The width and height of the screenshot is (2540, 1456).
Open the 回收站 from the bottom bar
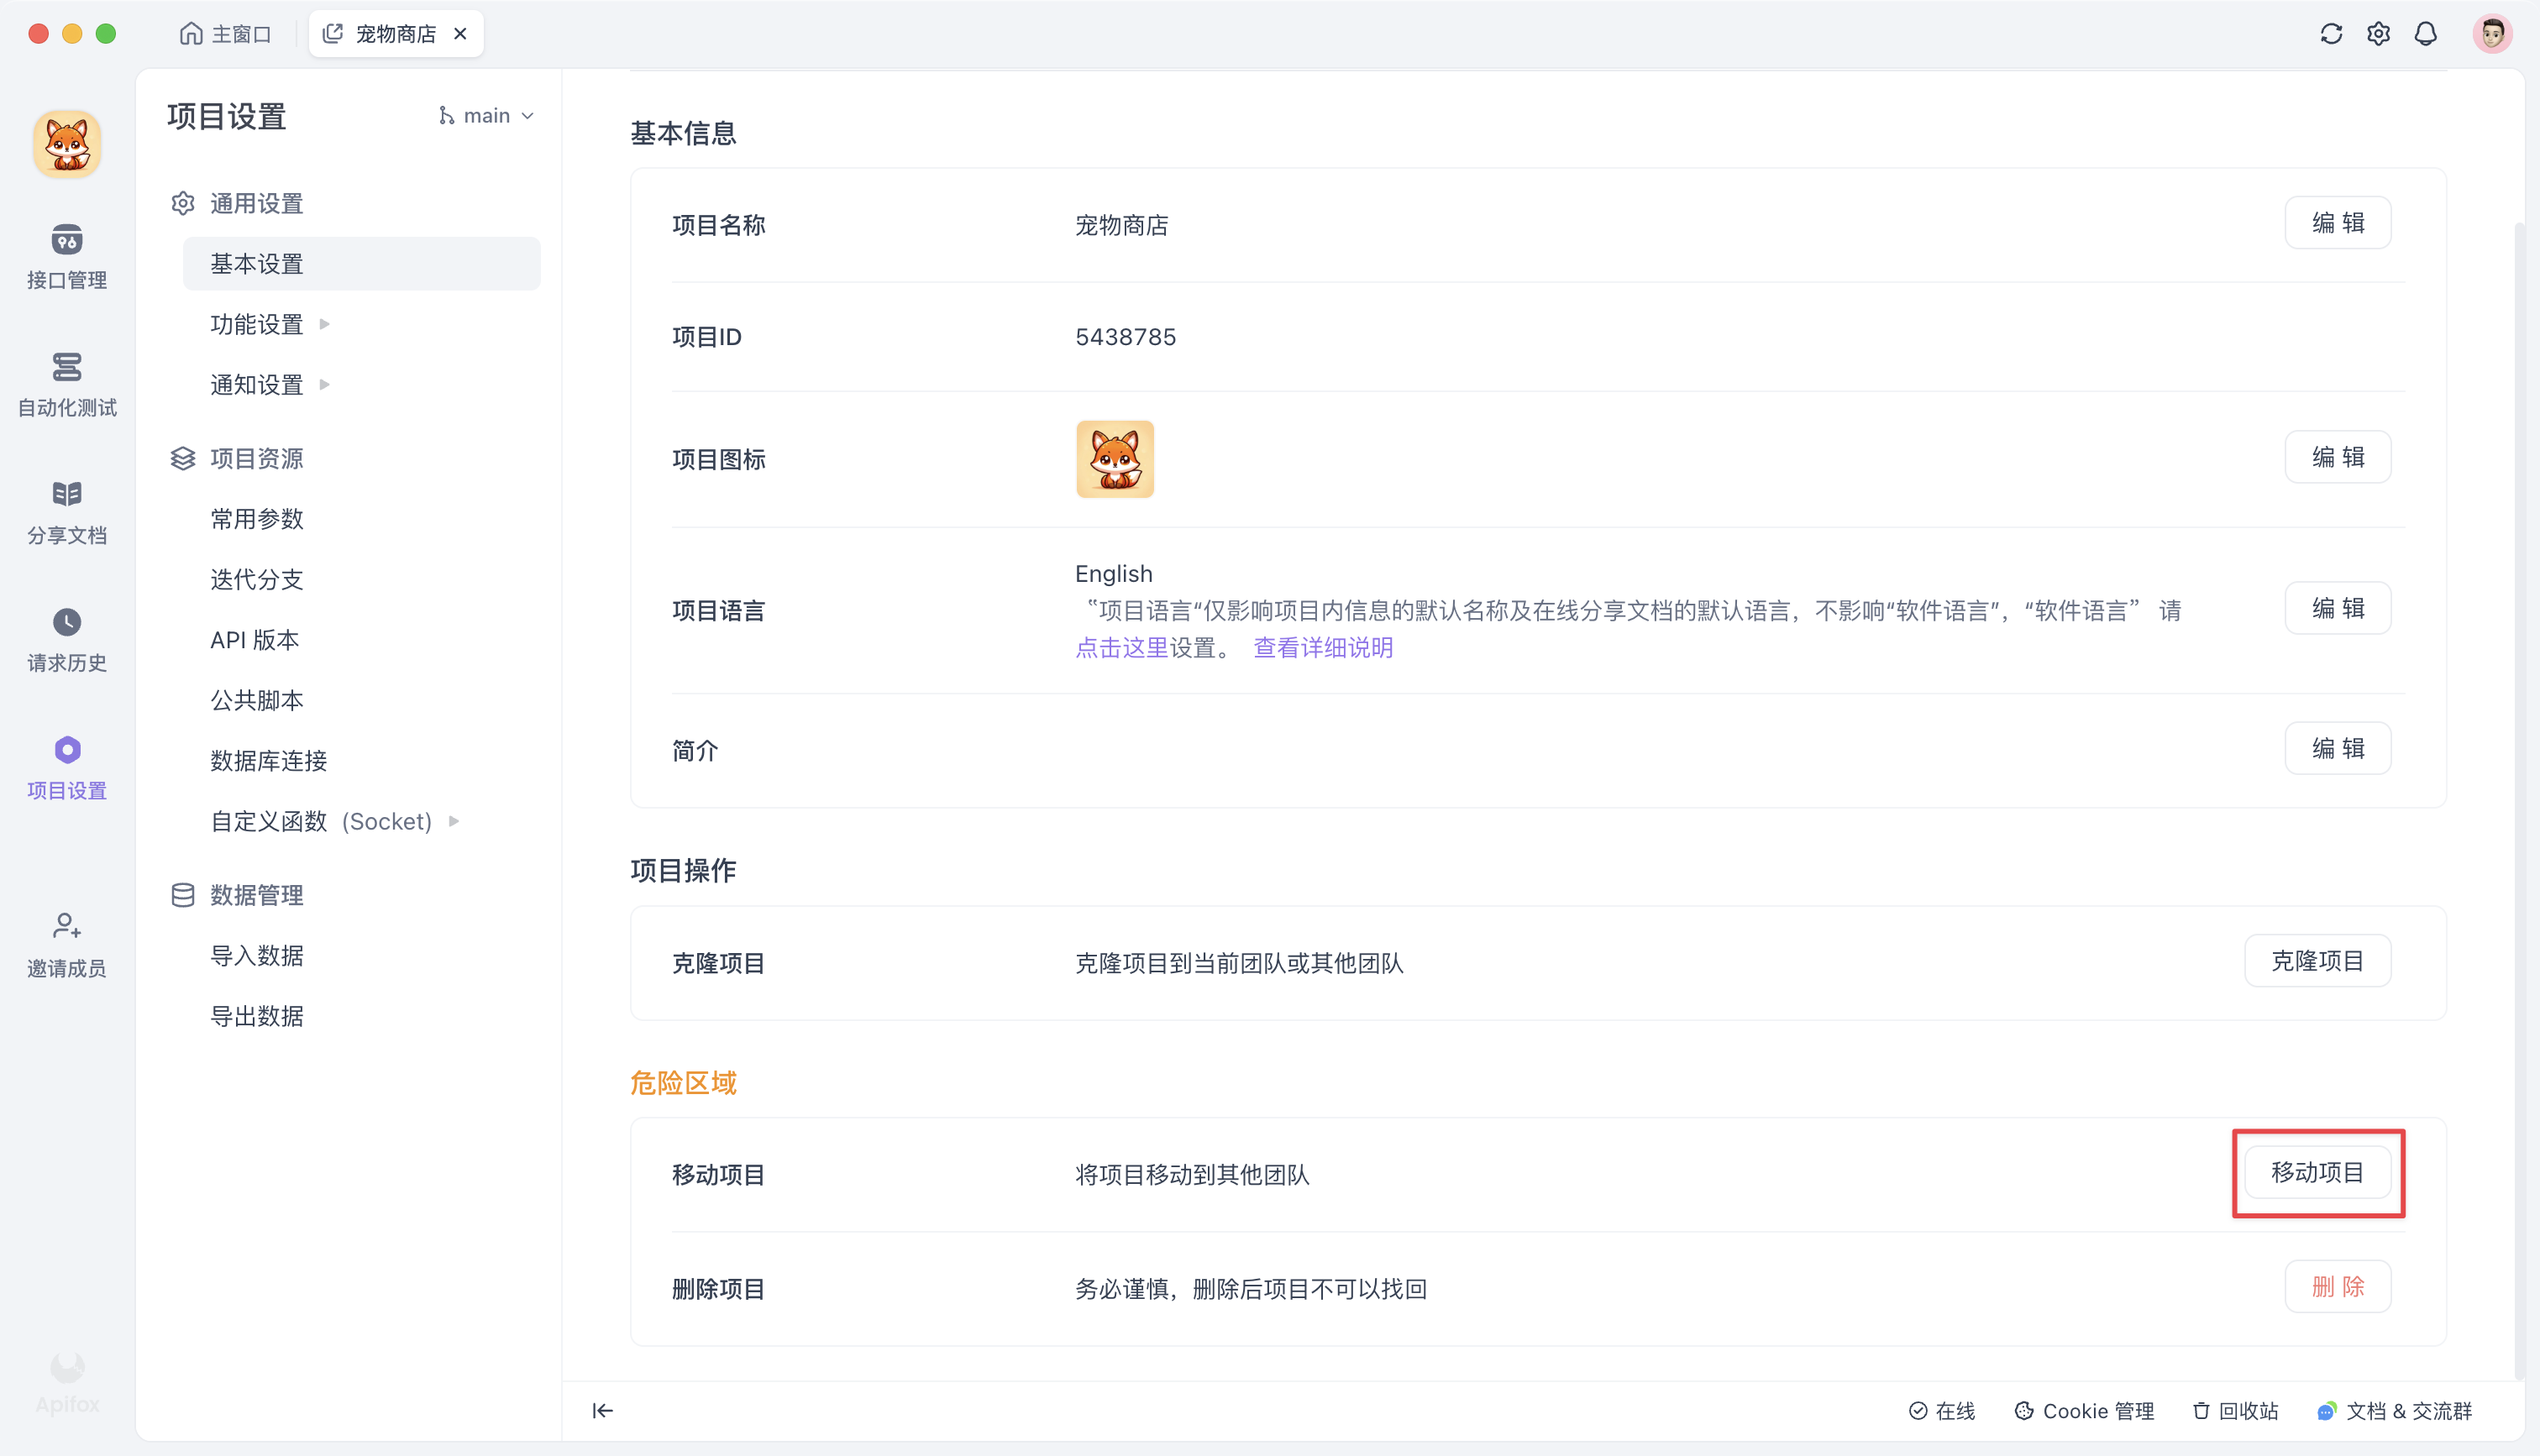point(2236,1411)
